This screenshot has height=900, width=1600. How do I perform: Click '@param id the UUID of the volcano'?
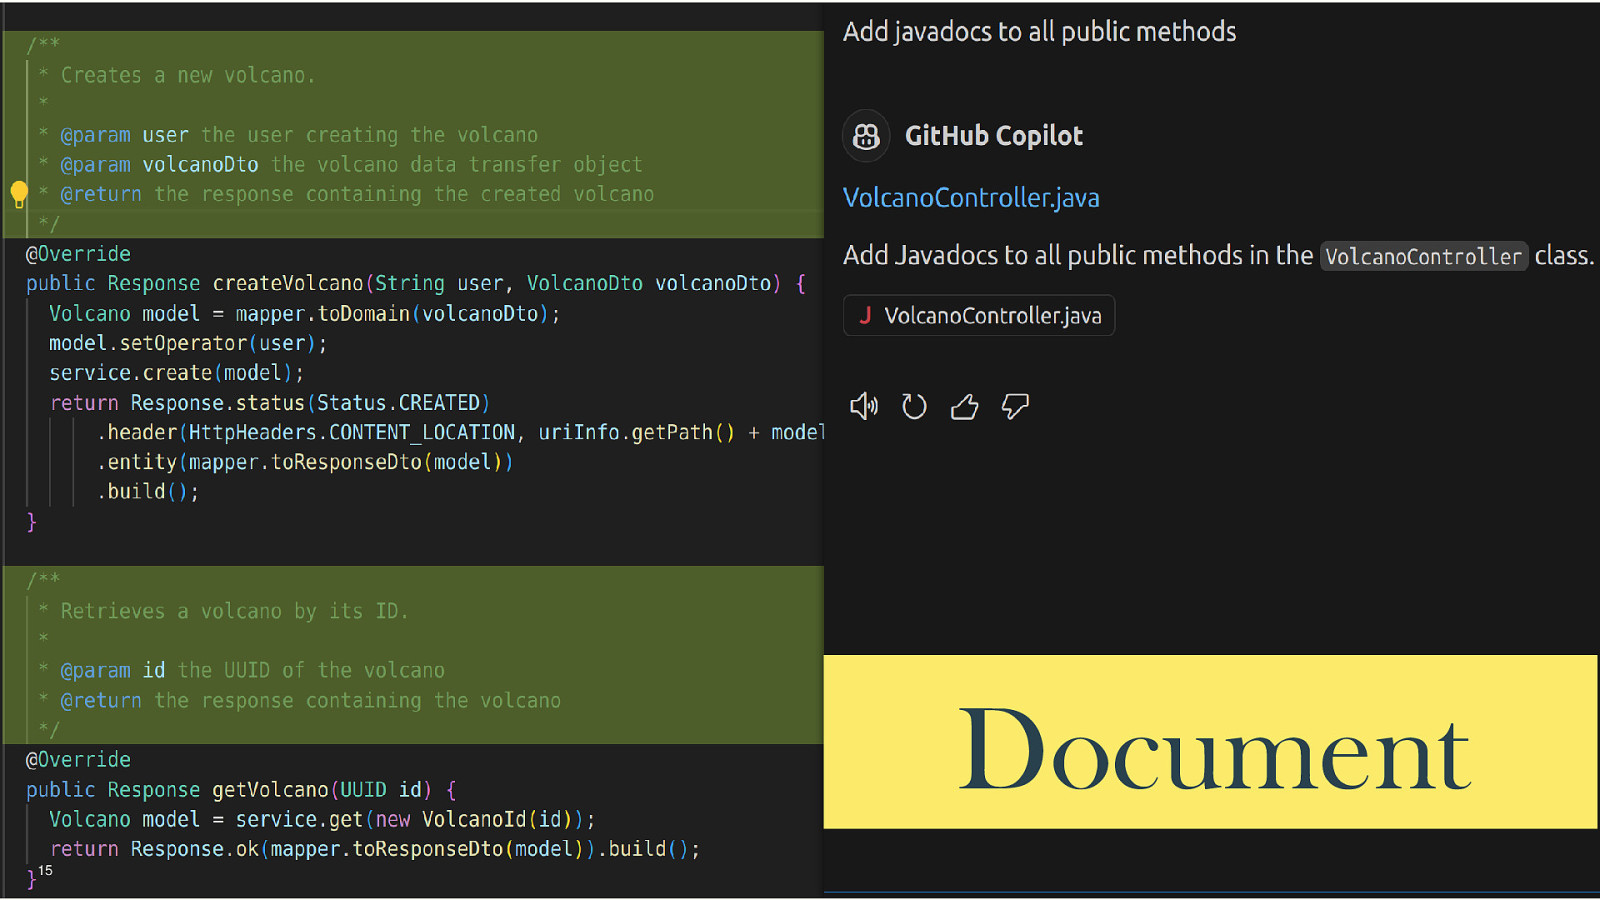click(252, 671)
